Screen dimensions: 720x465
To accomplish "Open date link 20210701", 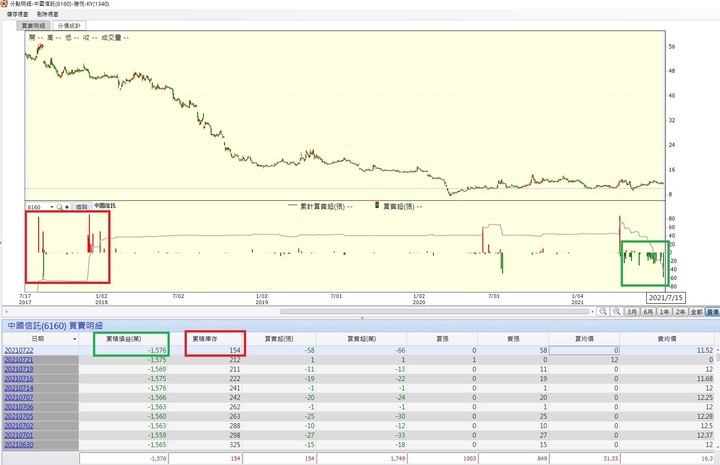I will (19, 435).
